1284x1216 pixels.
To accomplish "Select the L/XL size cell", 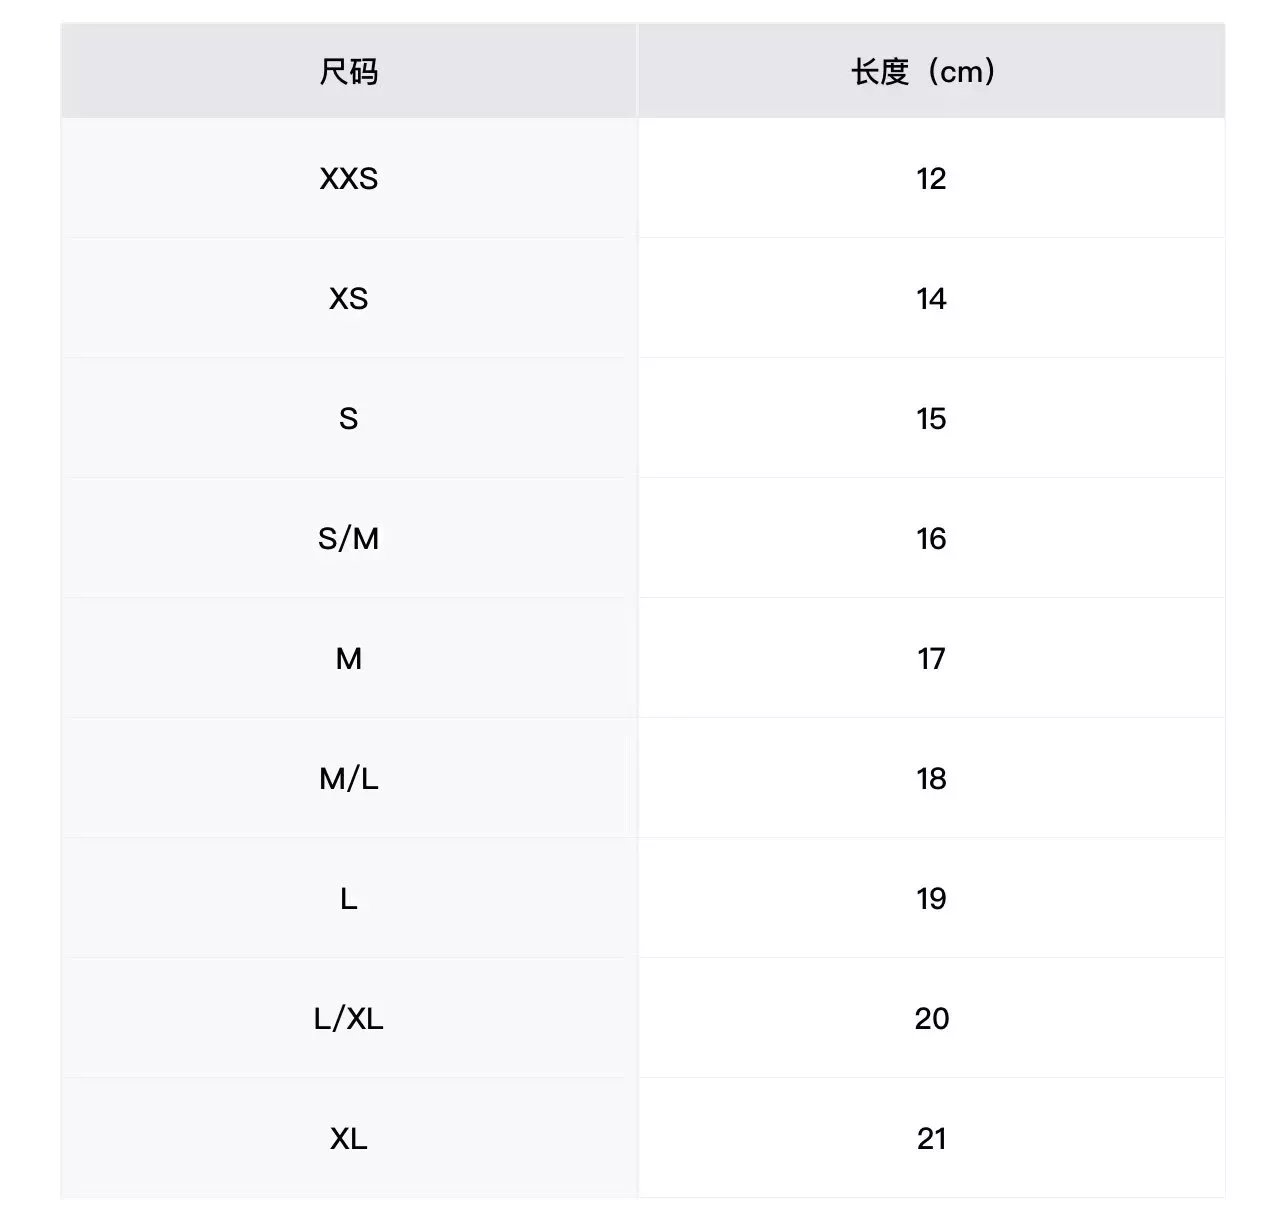I will pyautogui.click(x=349, y=1018).
